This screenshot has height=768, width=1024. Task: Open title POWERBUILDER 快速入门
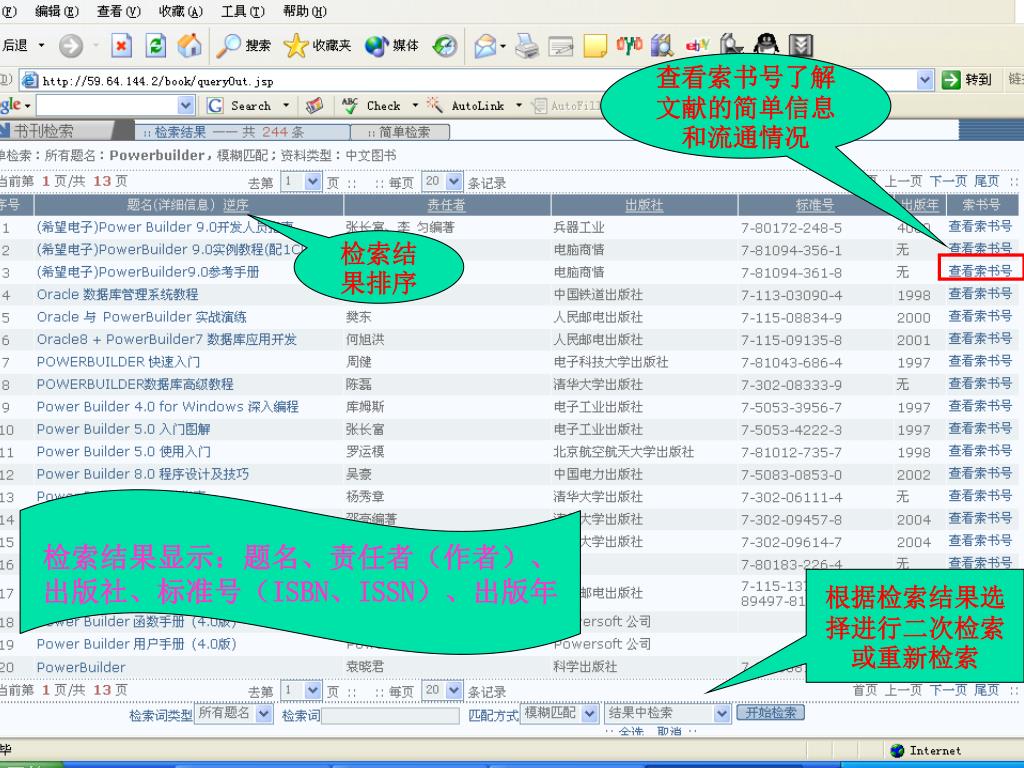(118, 362)
